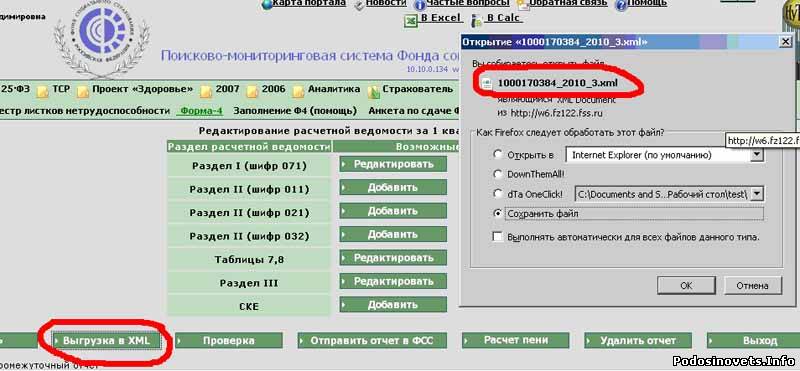This screenshot has height=371, width=800.
Task: Close the Открытие file dialog
Action: coord(785,42)
